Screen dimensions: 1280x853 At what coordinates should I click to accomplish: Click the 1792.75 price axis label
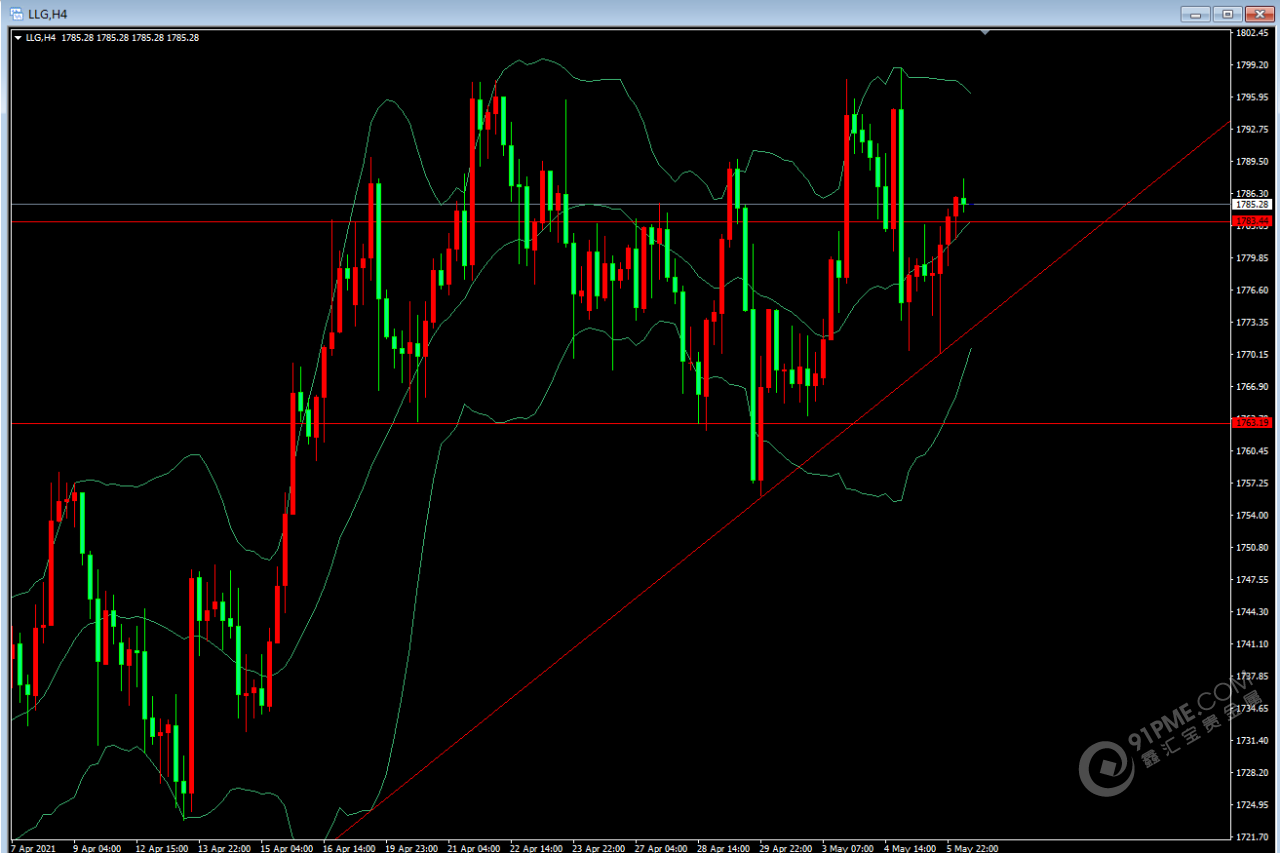tap(1253, 129)
